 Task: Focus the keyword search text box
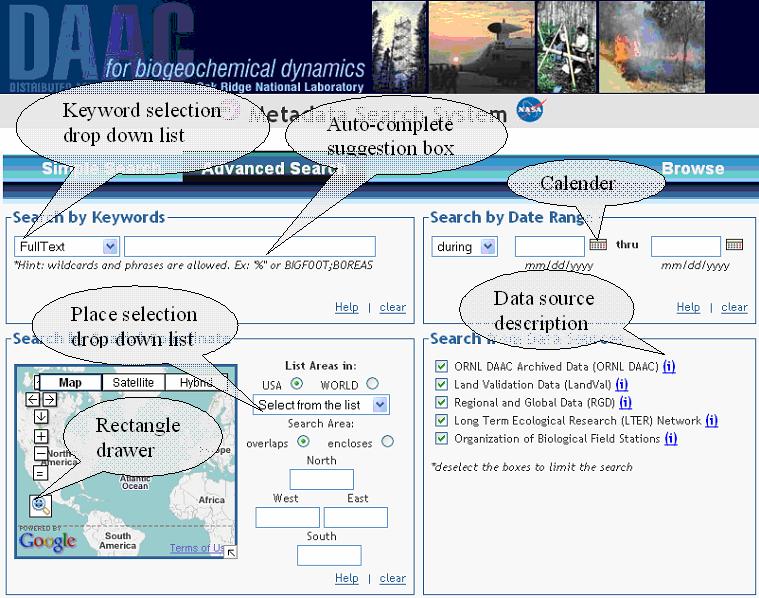(x=250, y=246)
